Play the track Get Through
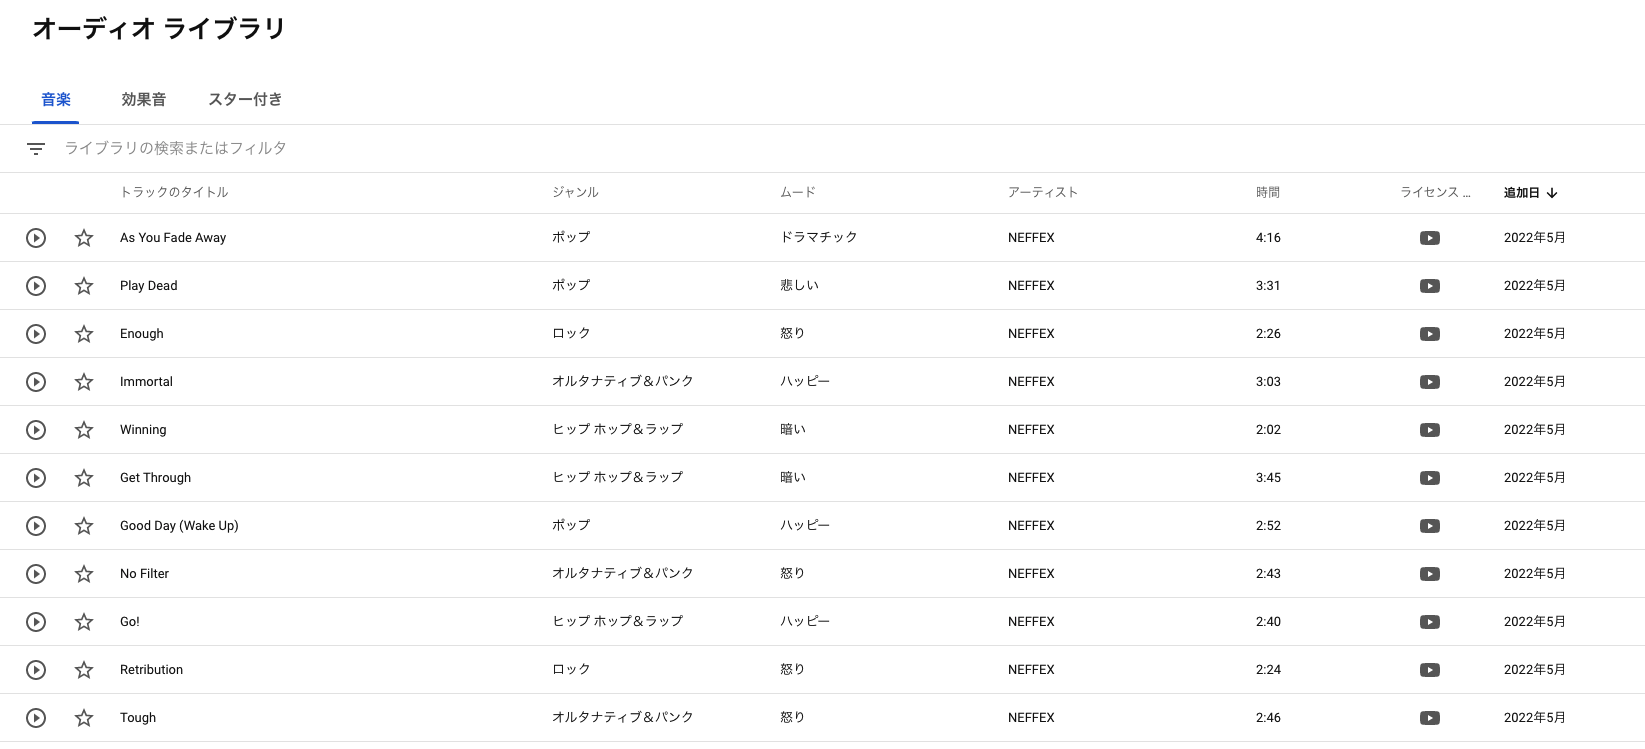Viewport: 1645px width, 749px height. (x=36, y=478)
